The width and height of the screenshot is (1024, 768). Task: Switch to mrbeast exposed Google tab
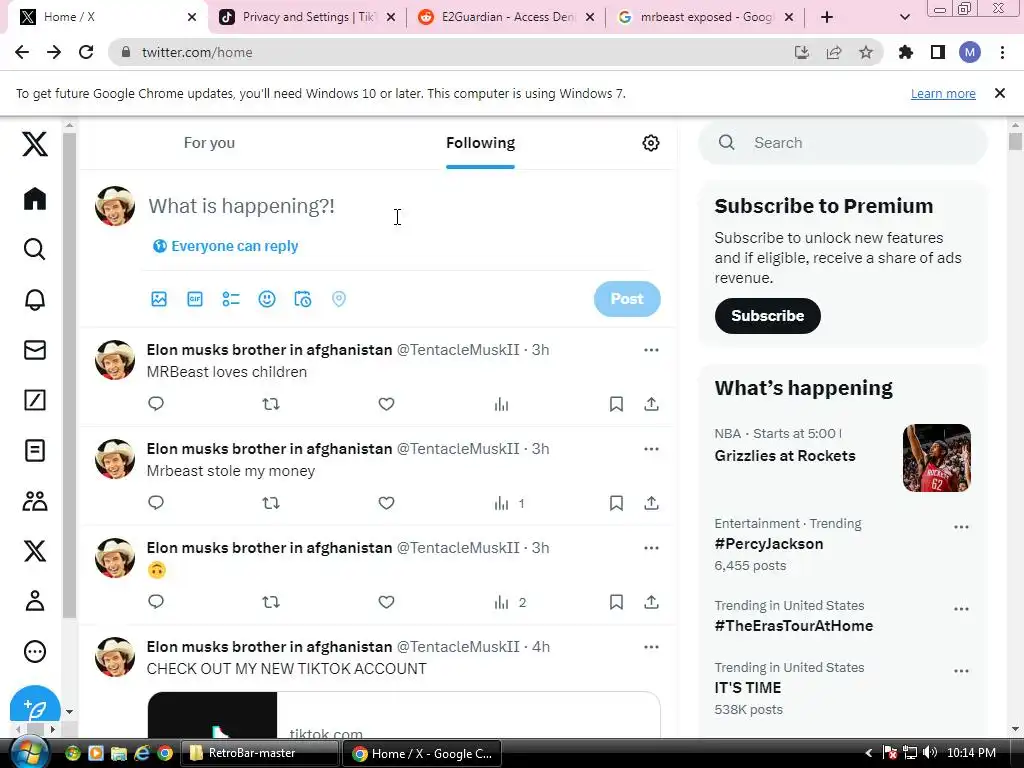tap(705, 17)
